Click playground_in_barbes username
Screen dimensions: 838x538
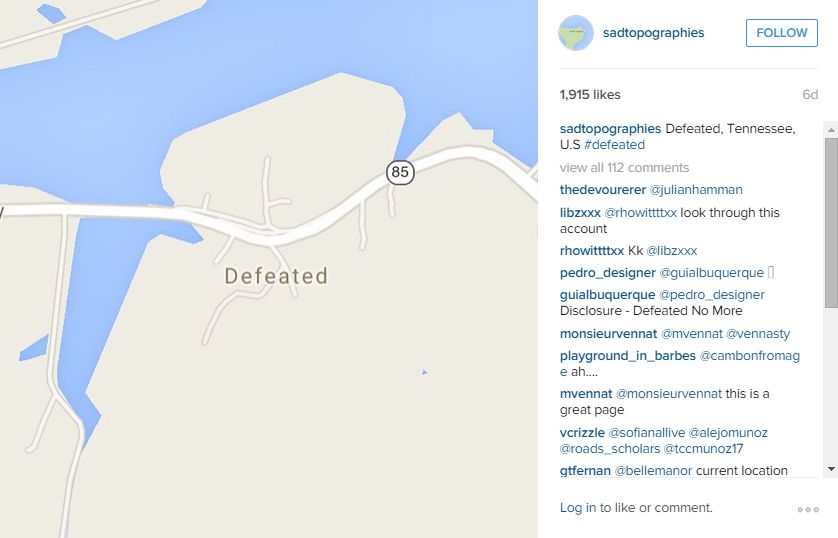coord(627,356)
